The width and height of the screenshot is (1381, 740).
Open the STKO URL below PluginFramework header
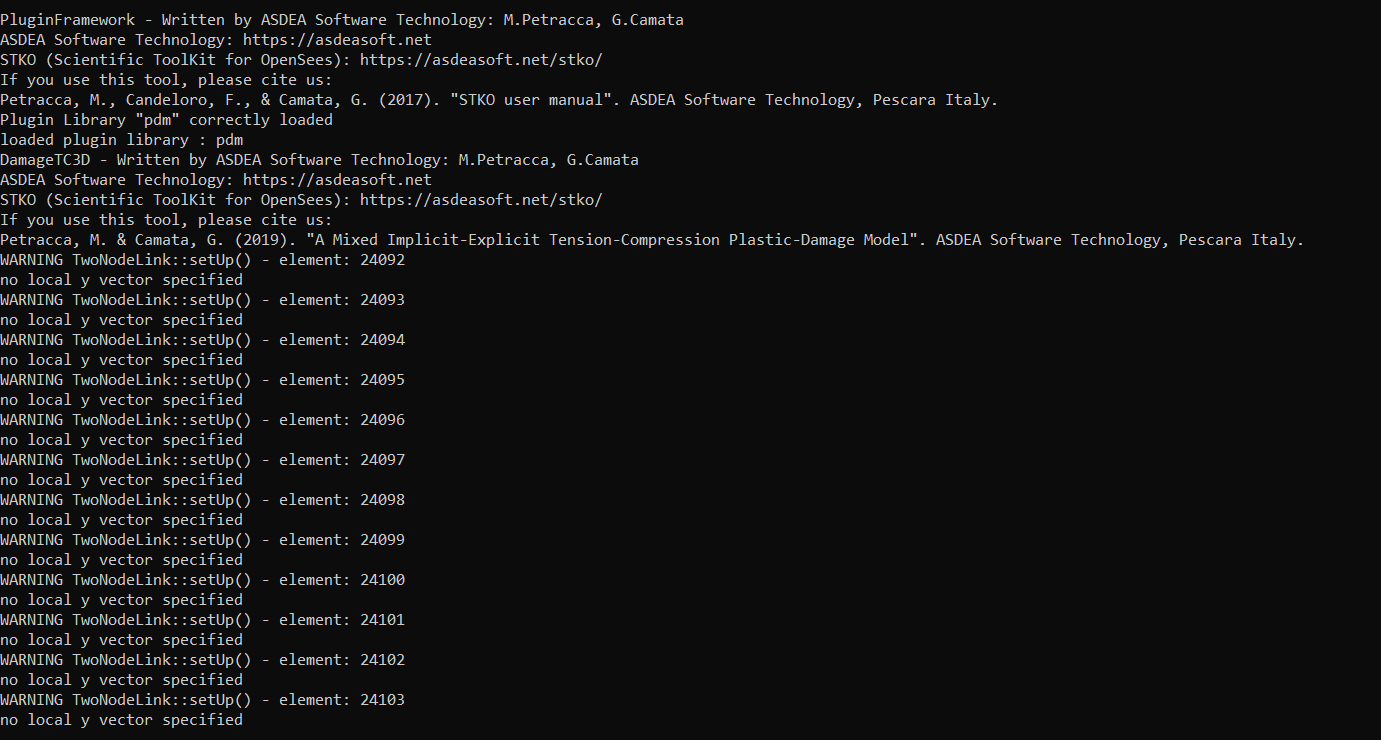pos(481,60)
